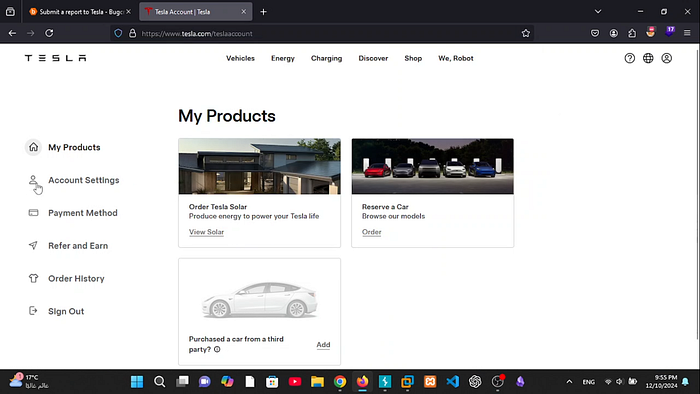Expand the List all tabs chevron

[x=598, y=12]
